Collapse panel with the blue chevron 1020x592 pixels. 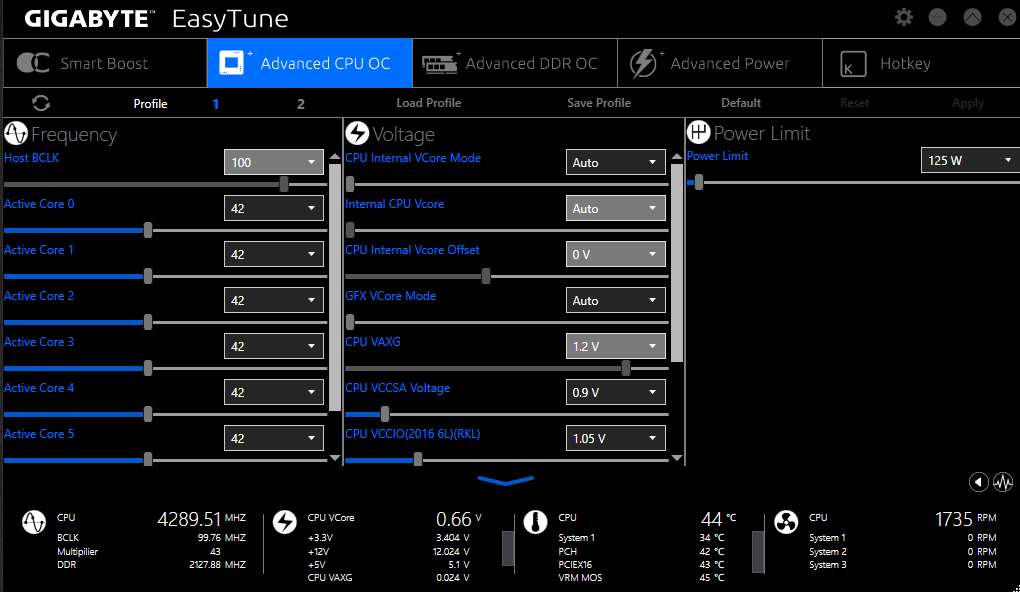click(x=505, y=481)
